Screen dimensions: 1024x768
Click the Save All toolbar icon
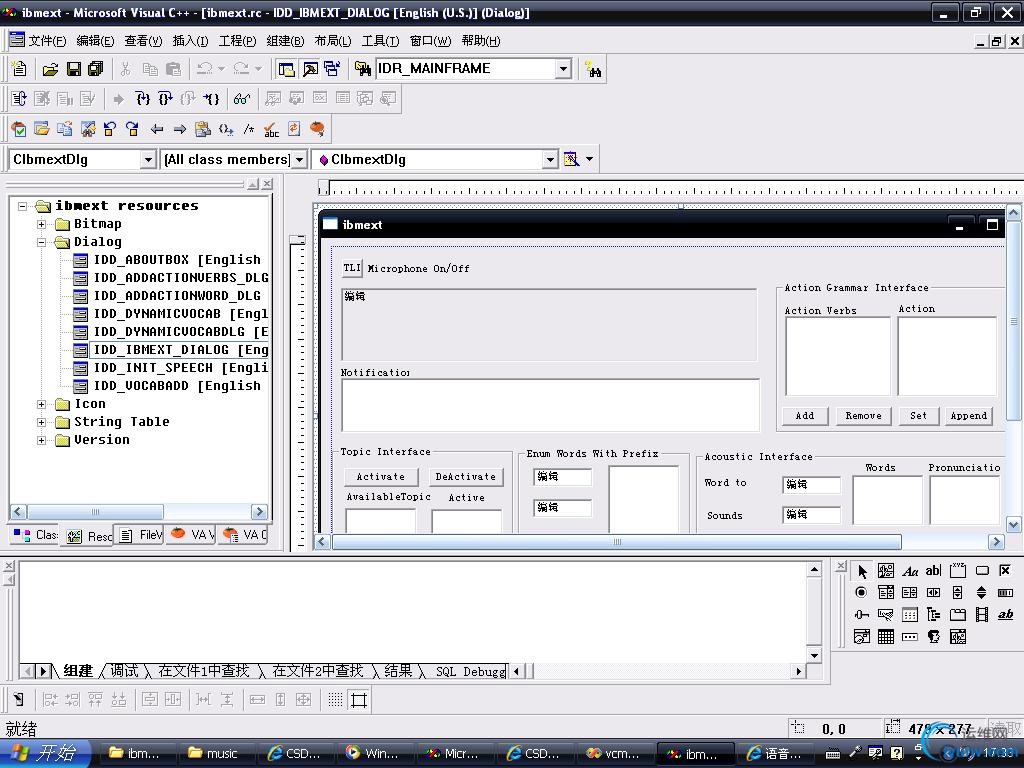click(96, 69)
